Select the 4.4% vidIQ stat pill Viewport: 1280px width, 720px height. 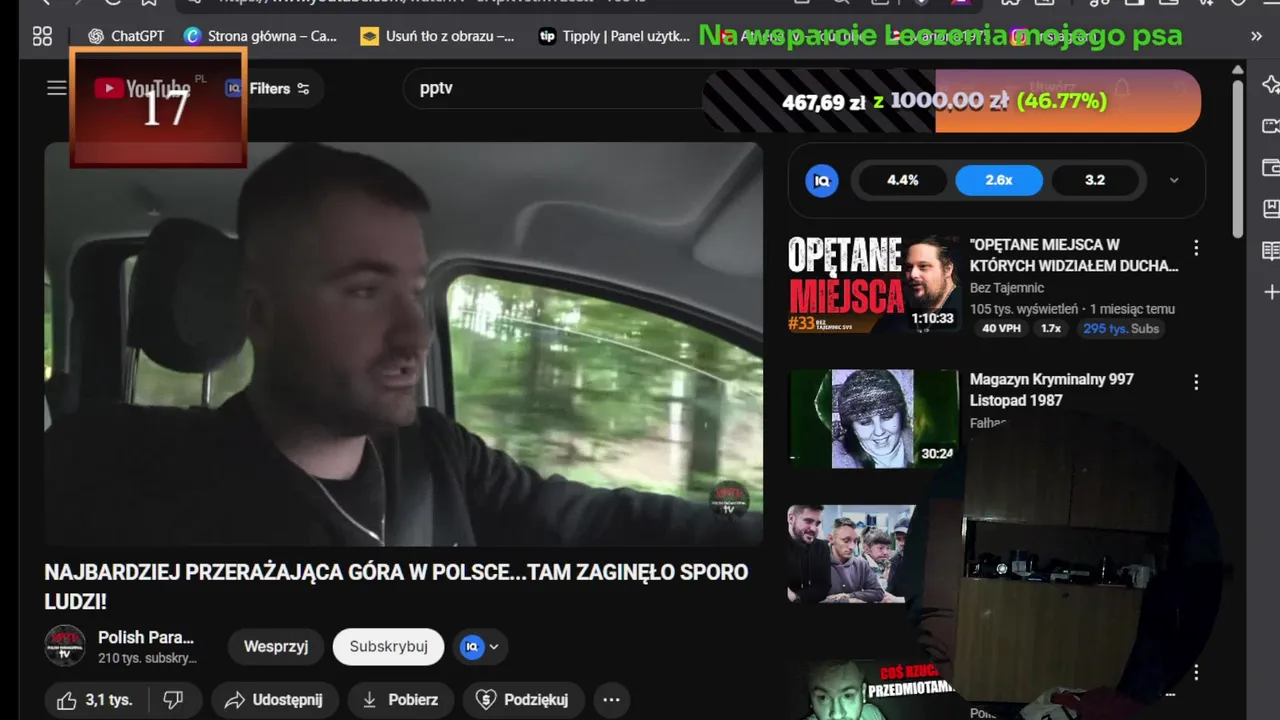point(902,180)
